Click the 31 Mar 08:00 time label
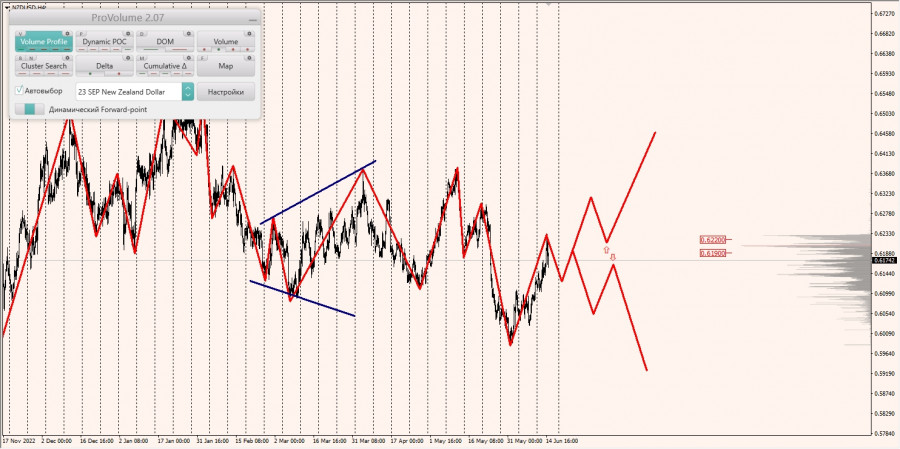This screenshot has height=449, width=900. pyautogui.click(x=368, y=441)
